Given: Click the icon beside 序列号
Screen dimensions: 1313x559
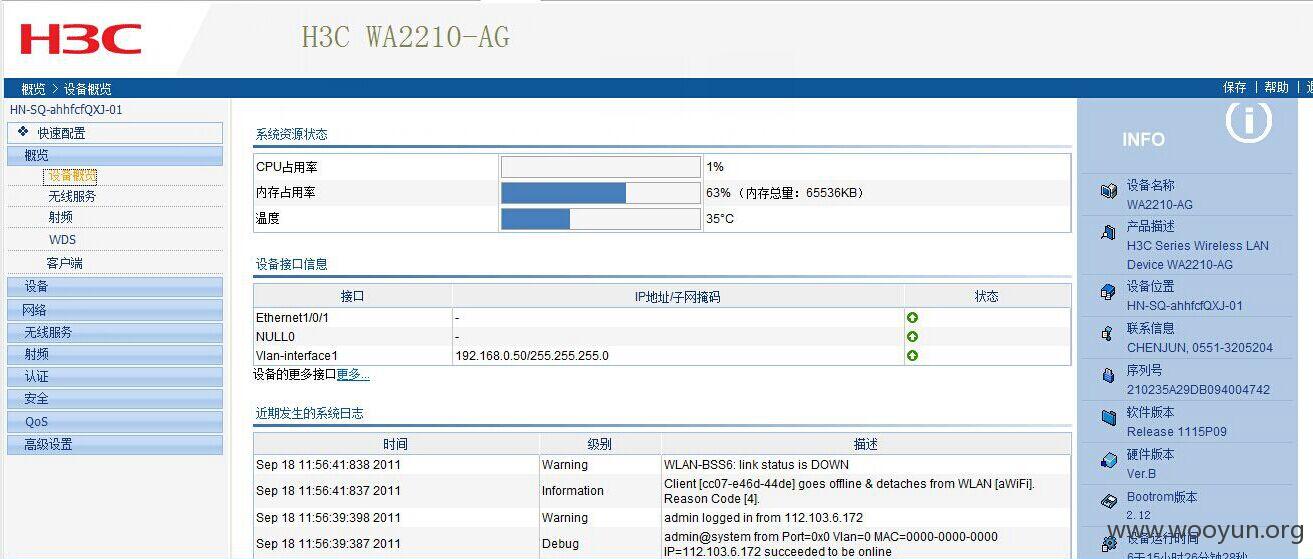Looking at the screenshot, I should click(1108, 376).
